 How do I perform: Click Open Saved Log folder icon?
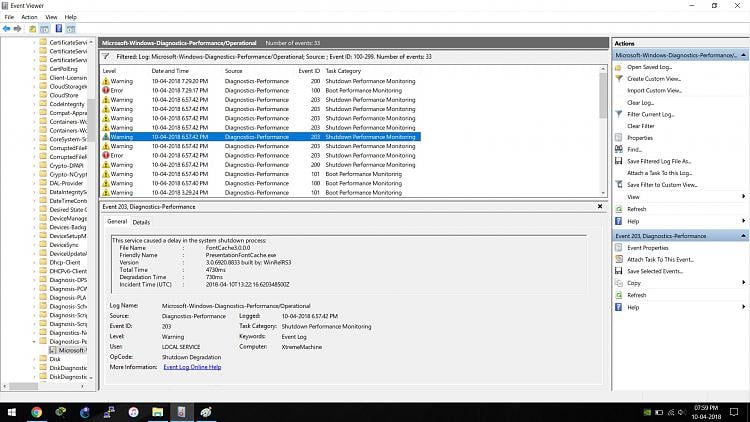pyautogui.click(x=618, y=67)
